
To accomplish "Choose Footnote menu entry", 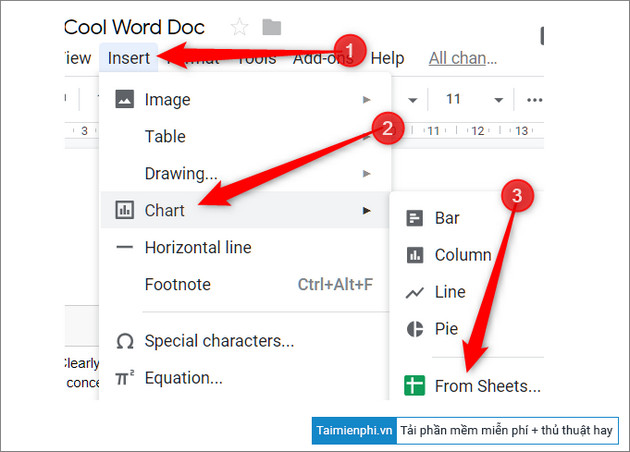I will (245, 284).
